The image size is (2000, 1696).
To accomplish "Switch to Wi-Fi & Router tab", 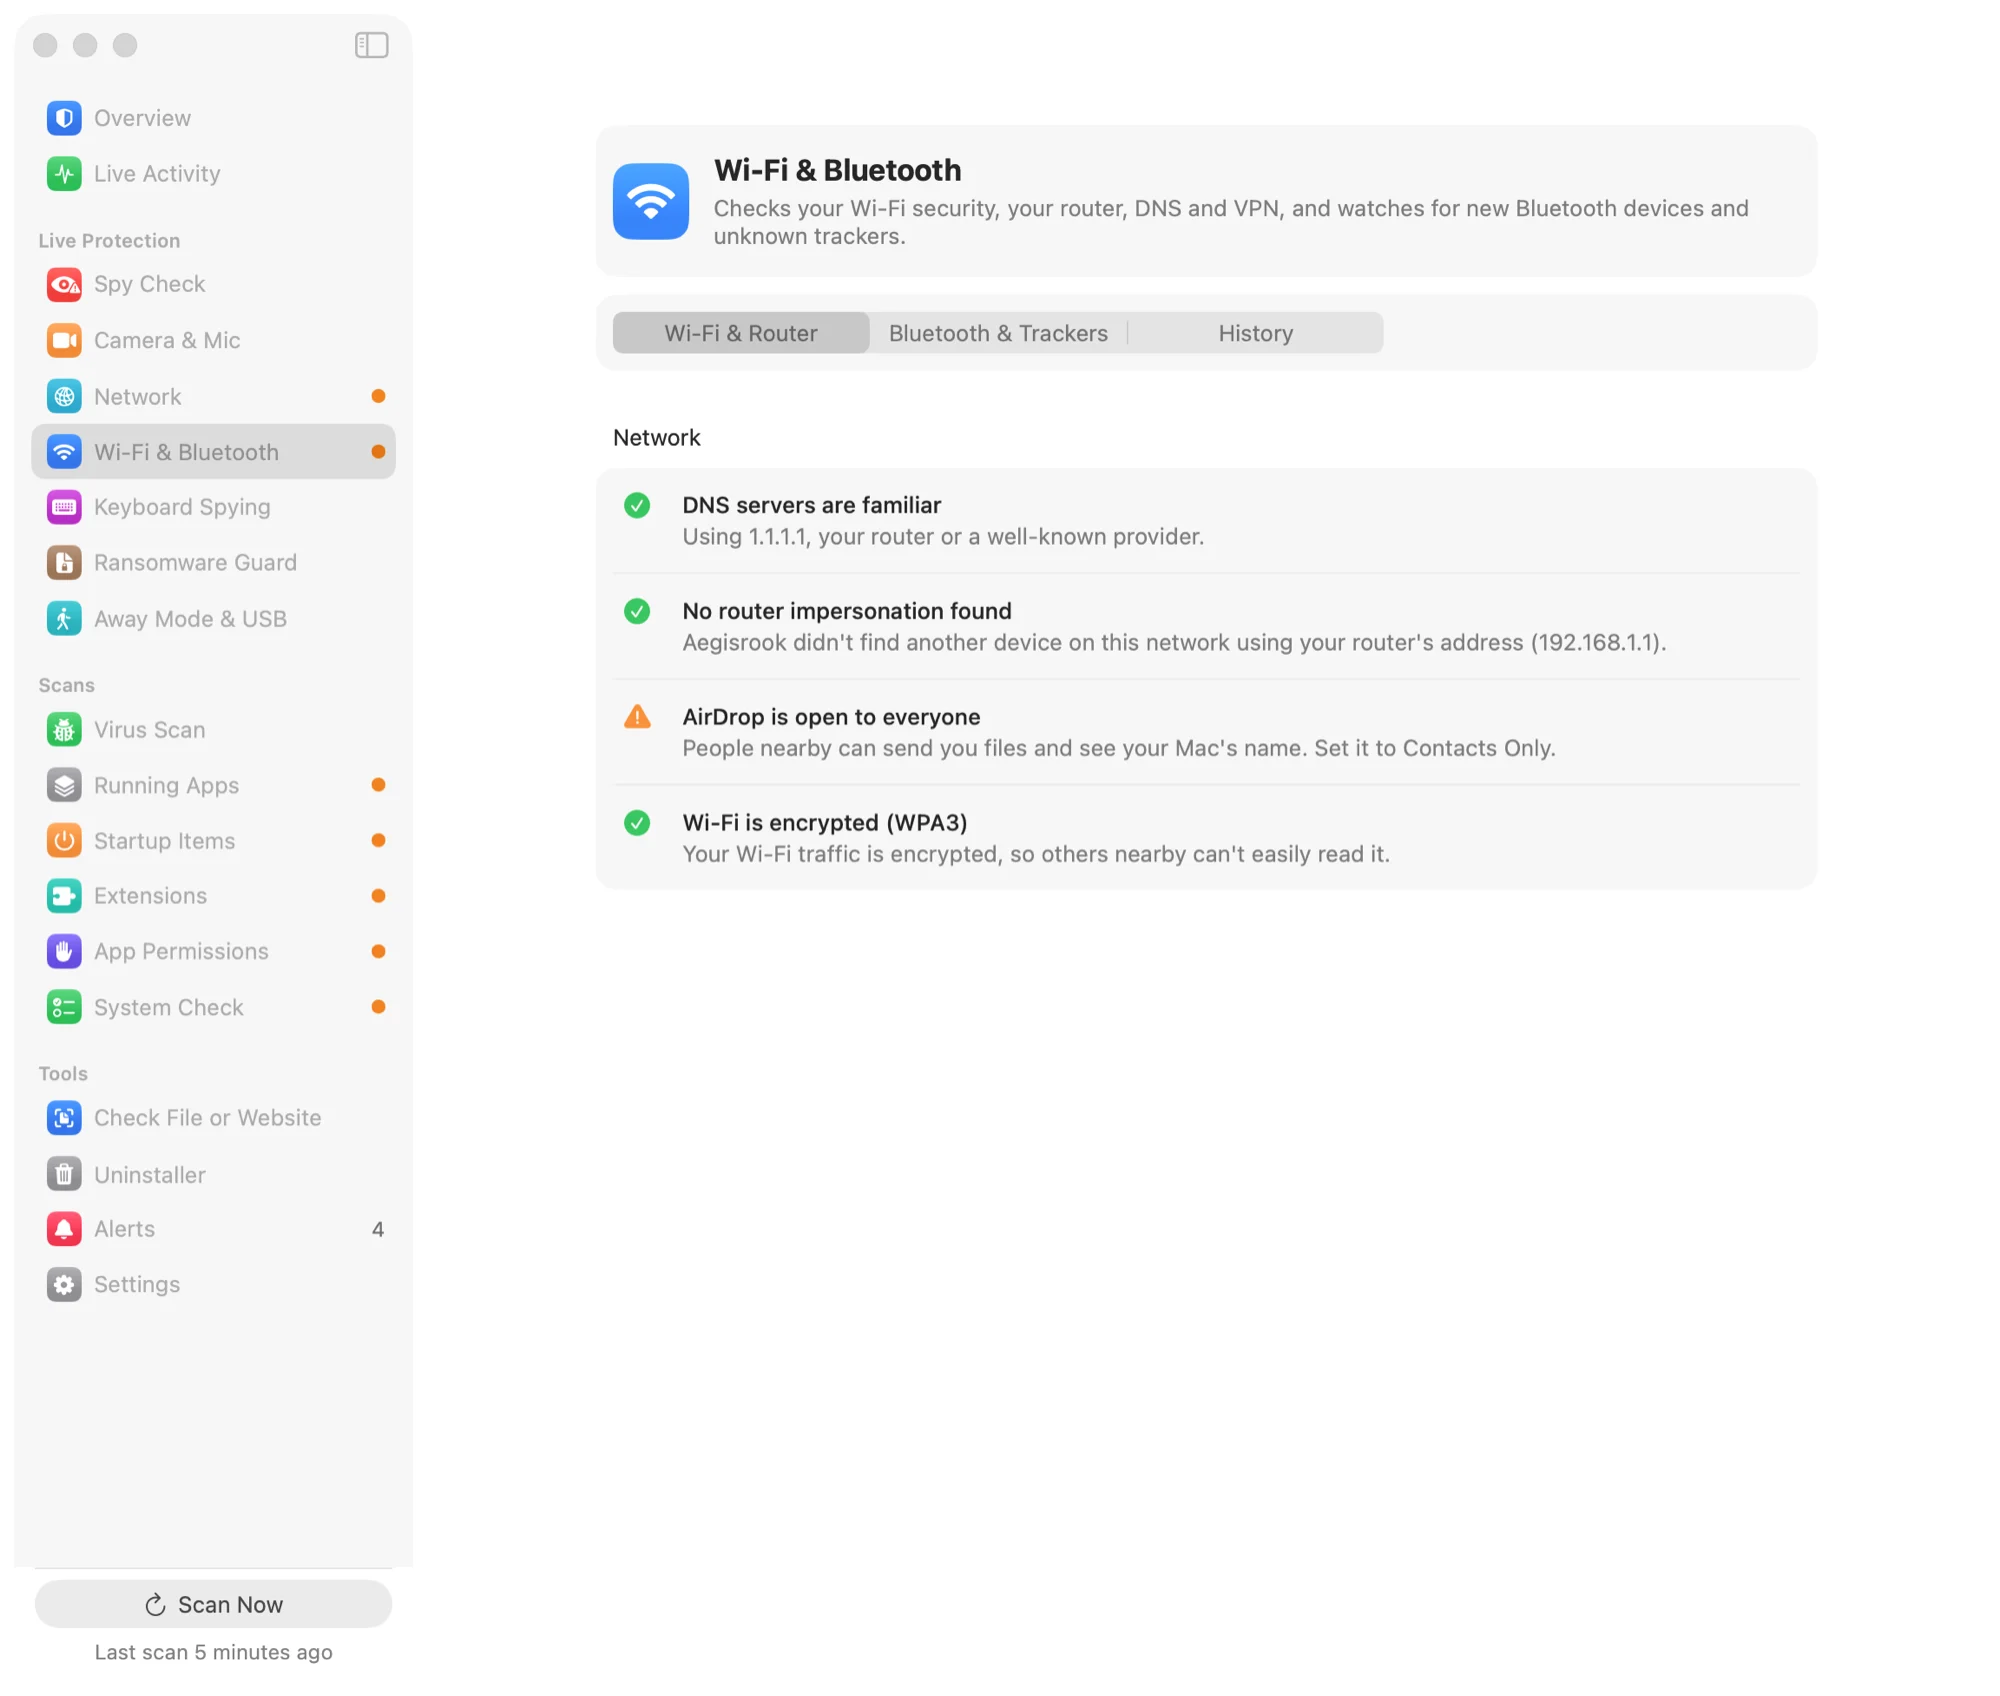I will 740,333.
